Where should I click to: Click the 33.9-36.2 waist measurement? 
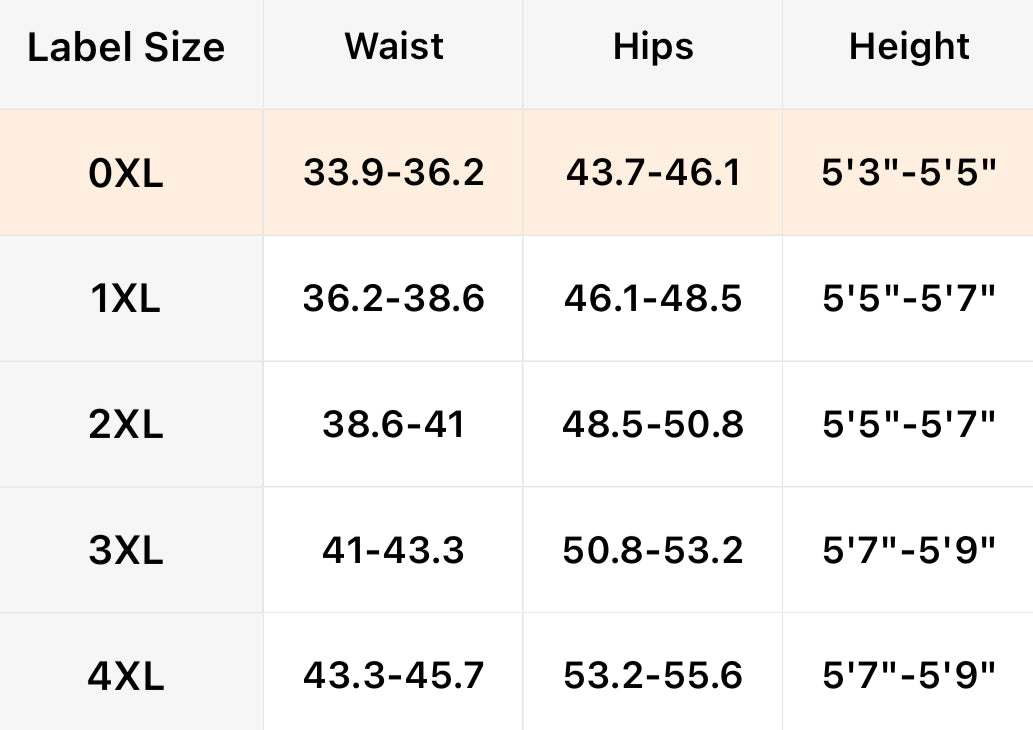click(394, 173)
